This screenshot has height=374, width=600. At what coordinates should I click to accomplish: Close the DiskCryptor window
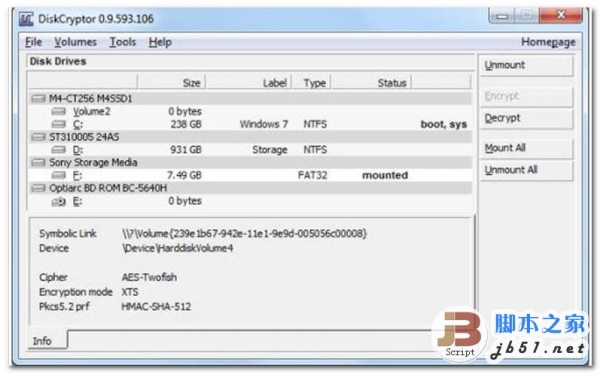tap(560, 15)
